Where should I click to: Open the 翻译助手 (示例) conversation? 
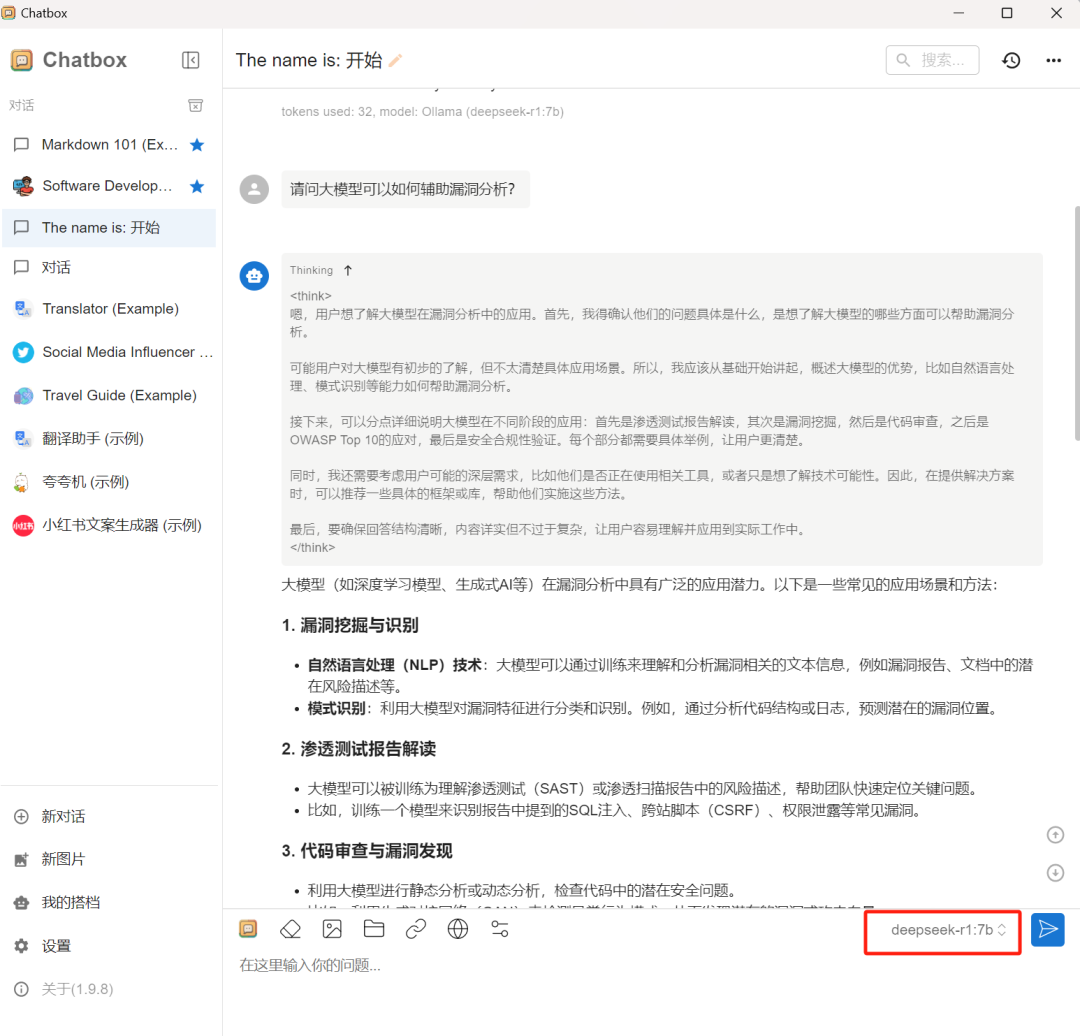(x=110, y=439)
